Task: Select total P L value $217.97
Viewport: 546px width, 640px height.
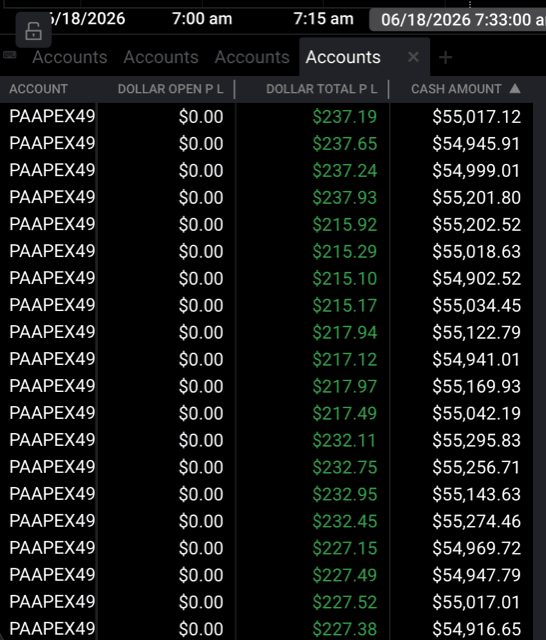Action: click(345, 386)
